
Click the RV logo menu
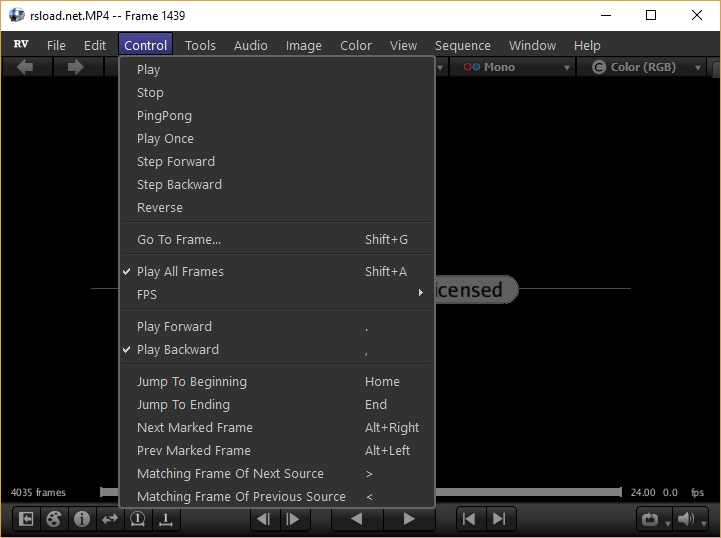pos(21,45)
